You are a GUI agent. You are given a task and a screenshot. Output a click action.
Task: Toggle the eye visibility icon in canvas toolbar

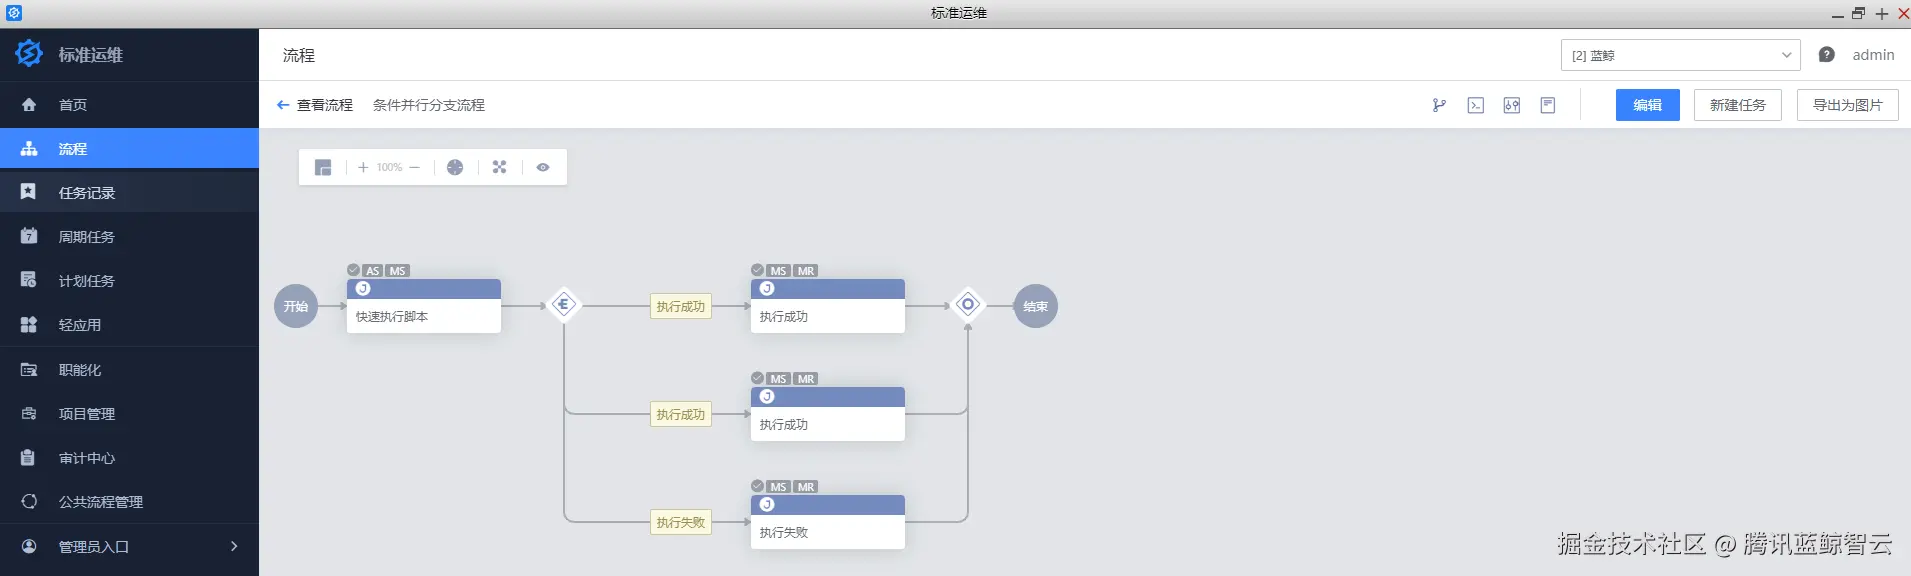(543, 168)
